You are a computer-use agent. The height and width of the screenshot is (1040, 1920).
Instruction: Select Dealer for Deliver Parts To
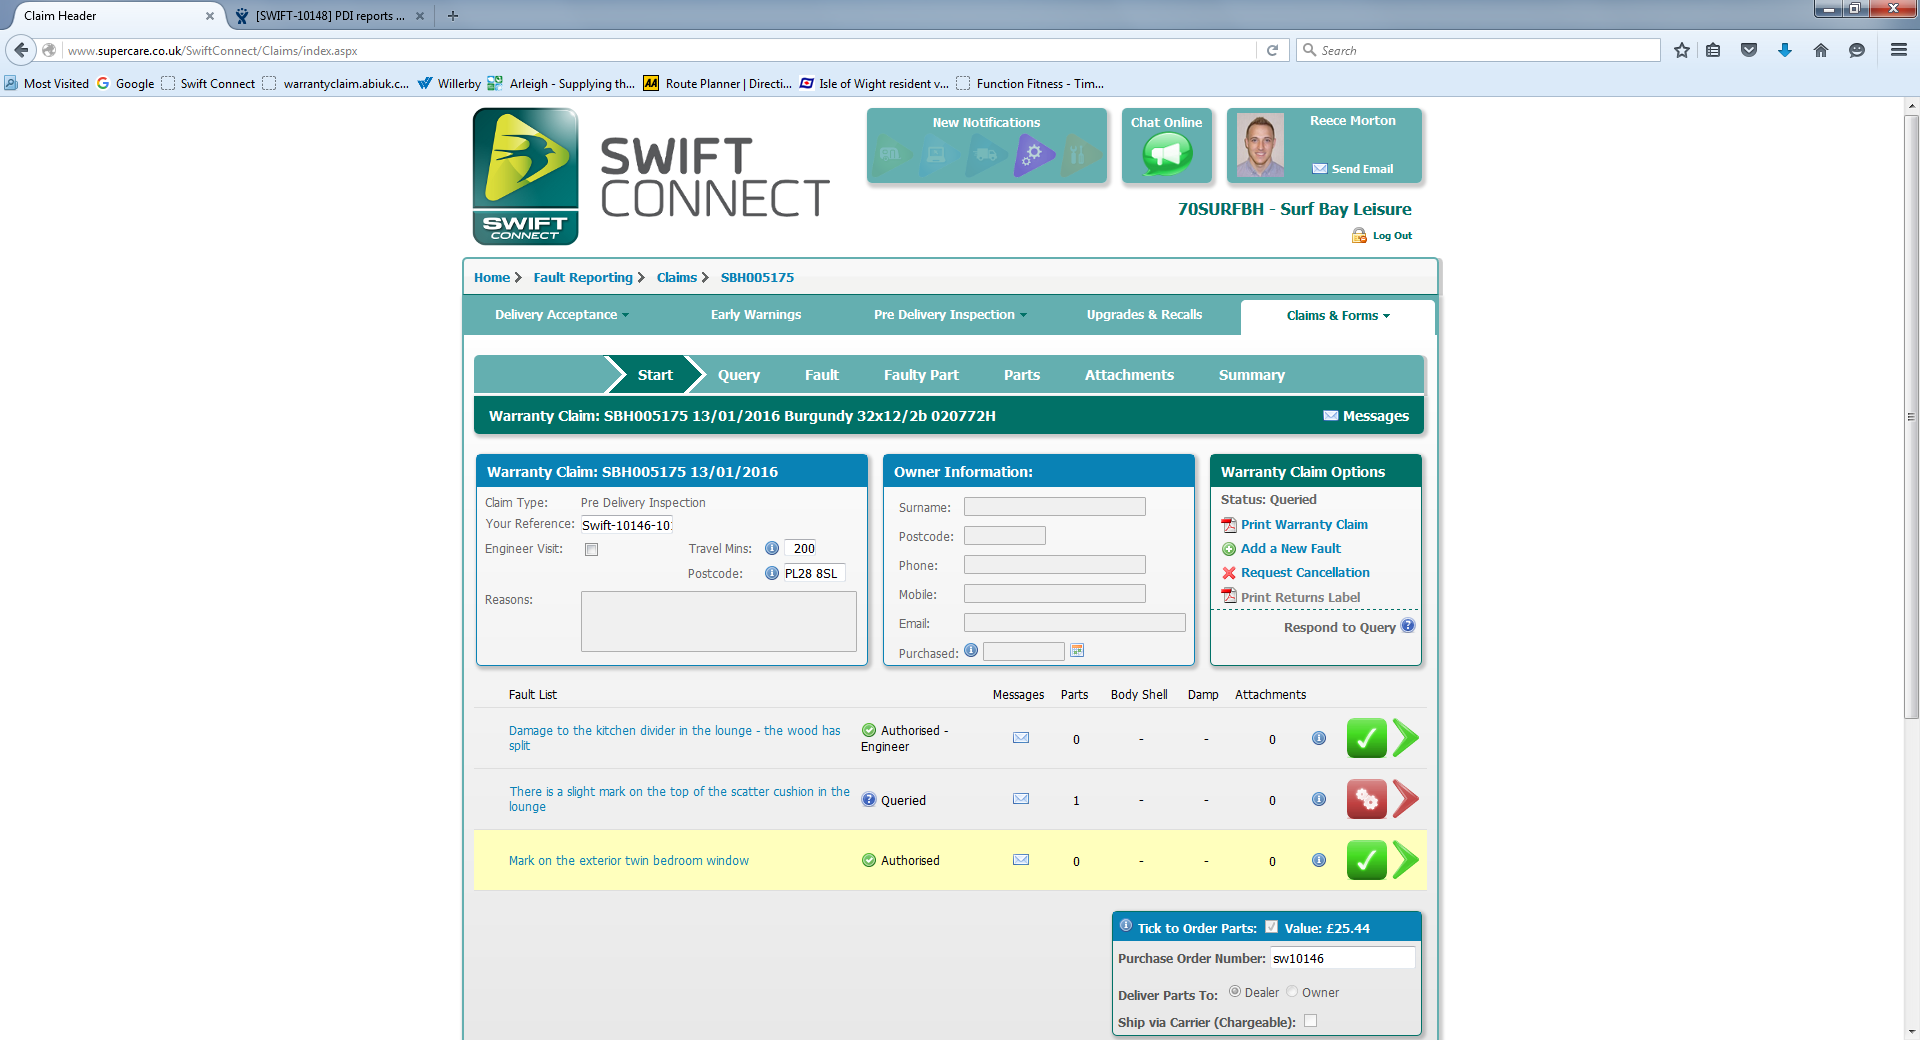point(1235,992)
